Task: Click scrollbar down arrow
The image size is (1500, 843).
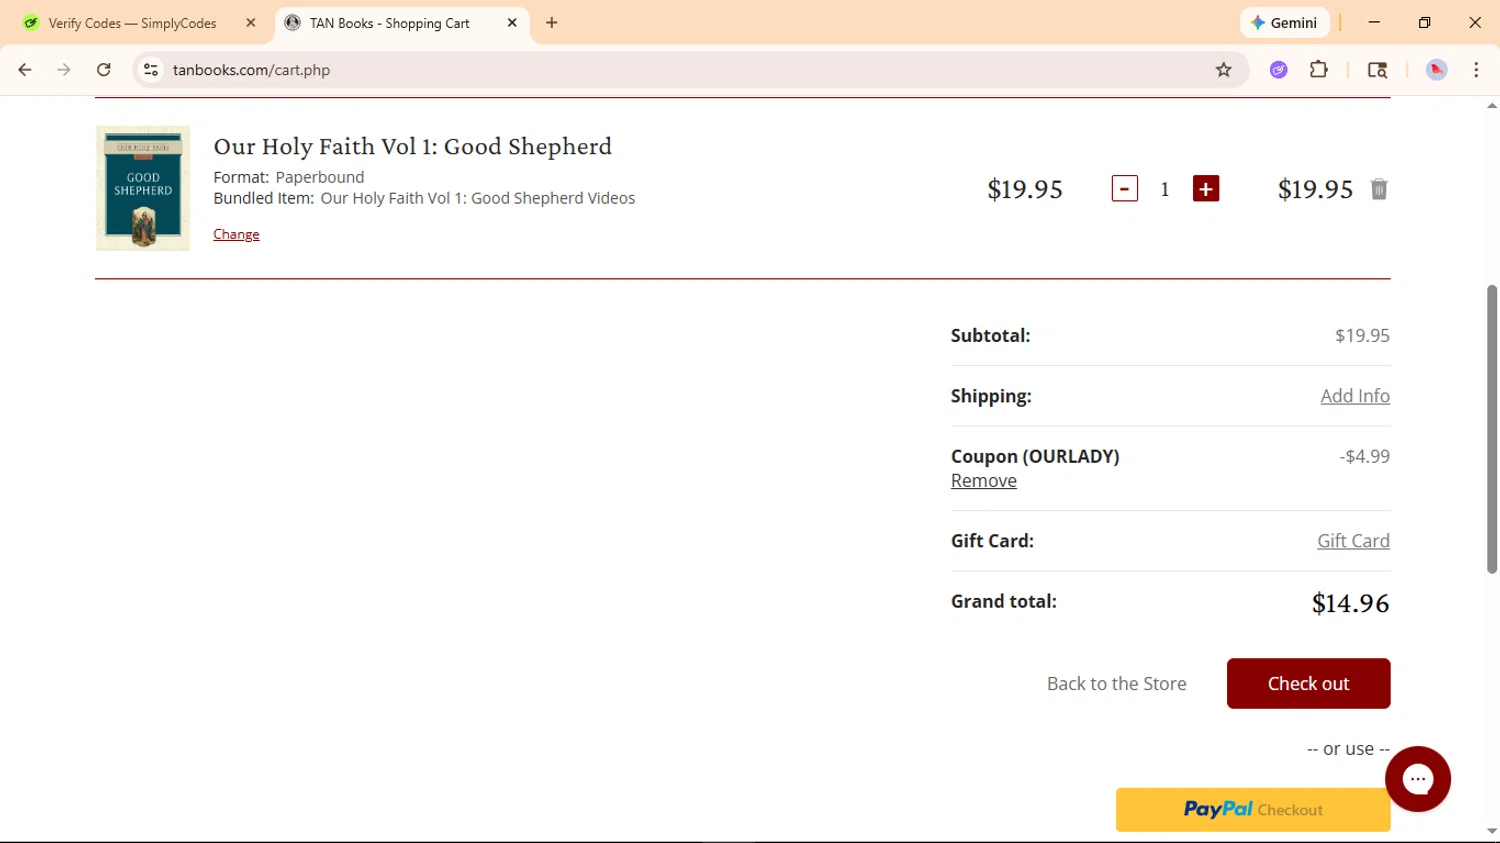Action: click(1492, 831)
